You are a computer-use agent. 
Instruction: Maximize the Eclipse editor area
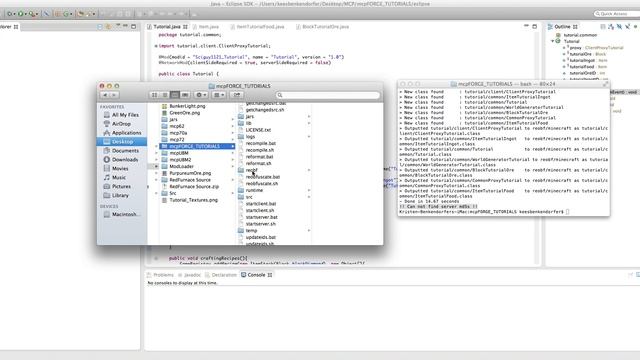[x=535, y=27]
